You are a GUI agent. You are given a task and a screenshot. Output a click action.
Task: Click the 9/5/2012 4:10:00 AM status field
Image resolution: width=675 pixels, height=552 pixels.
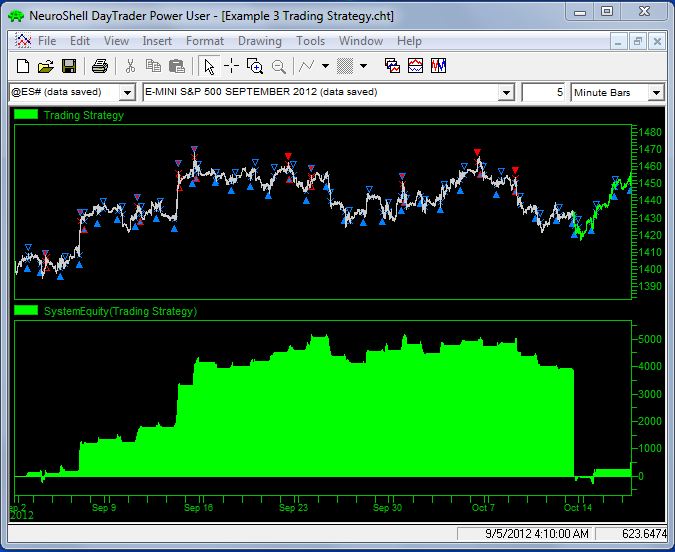pyautogui.click(x=525, y=534)
